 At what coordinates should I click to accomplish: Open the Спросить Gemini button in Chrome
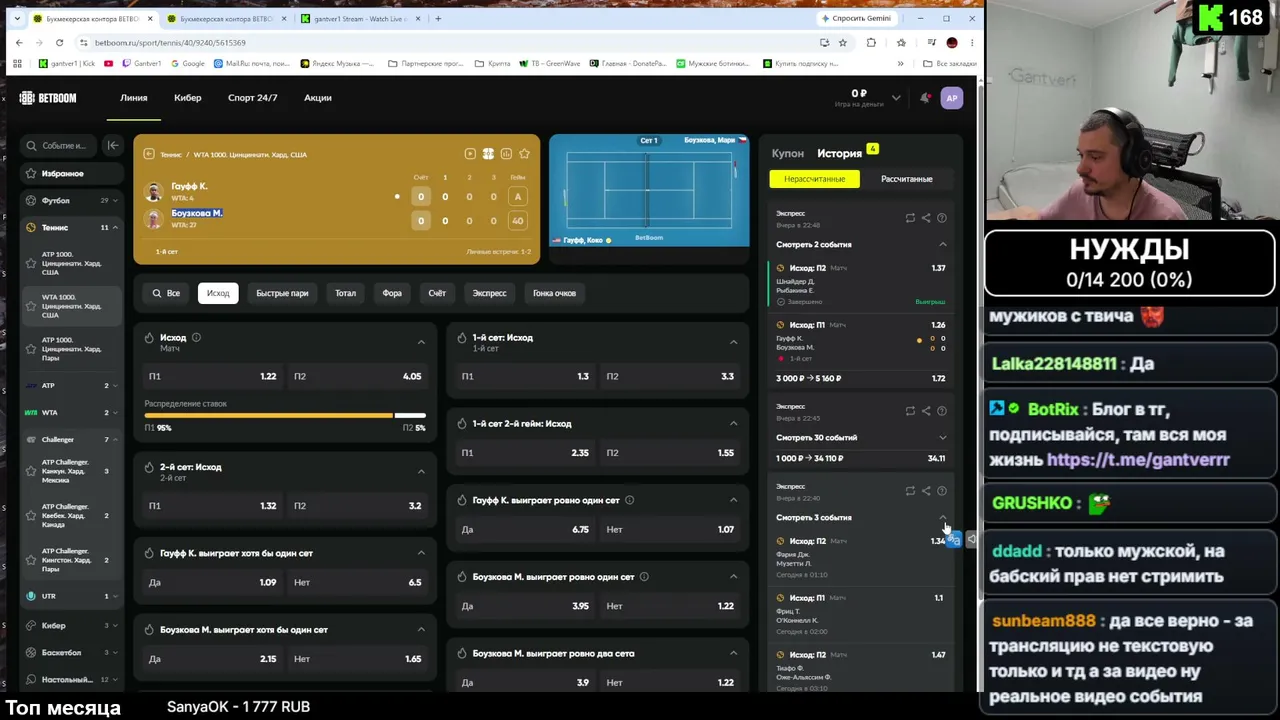(856, 18)
